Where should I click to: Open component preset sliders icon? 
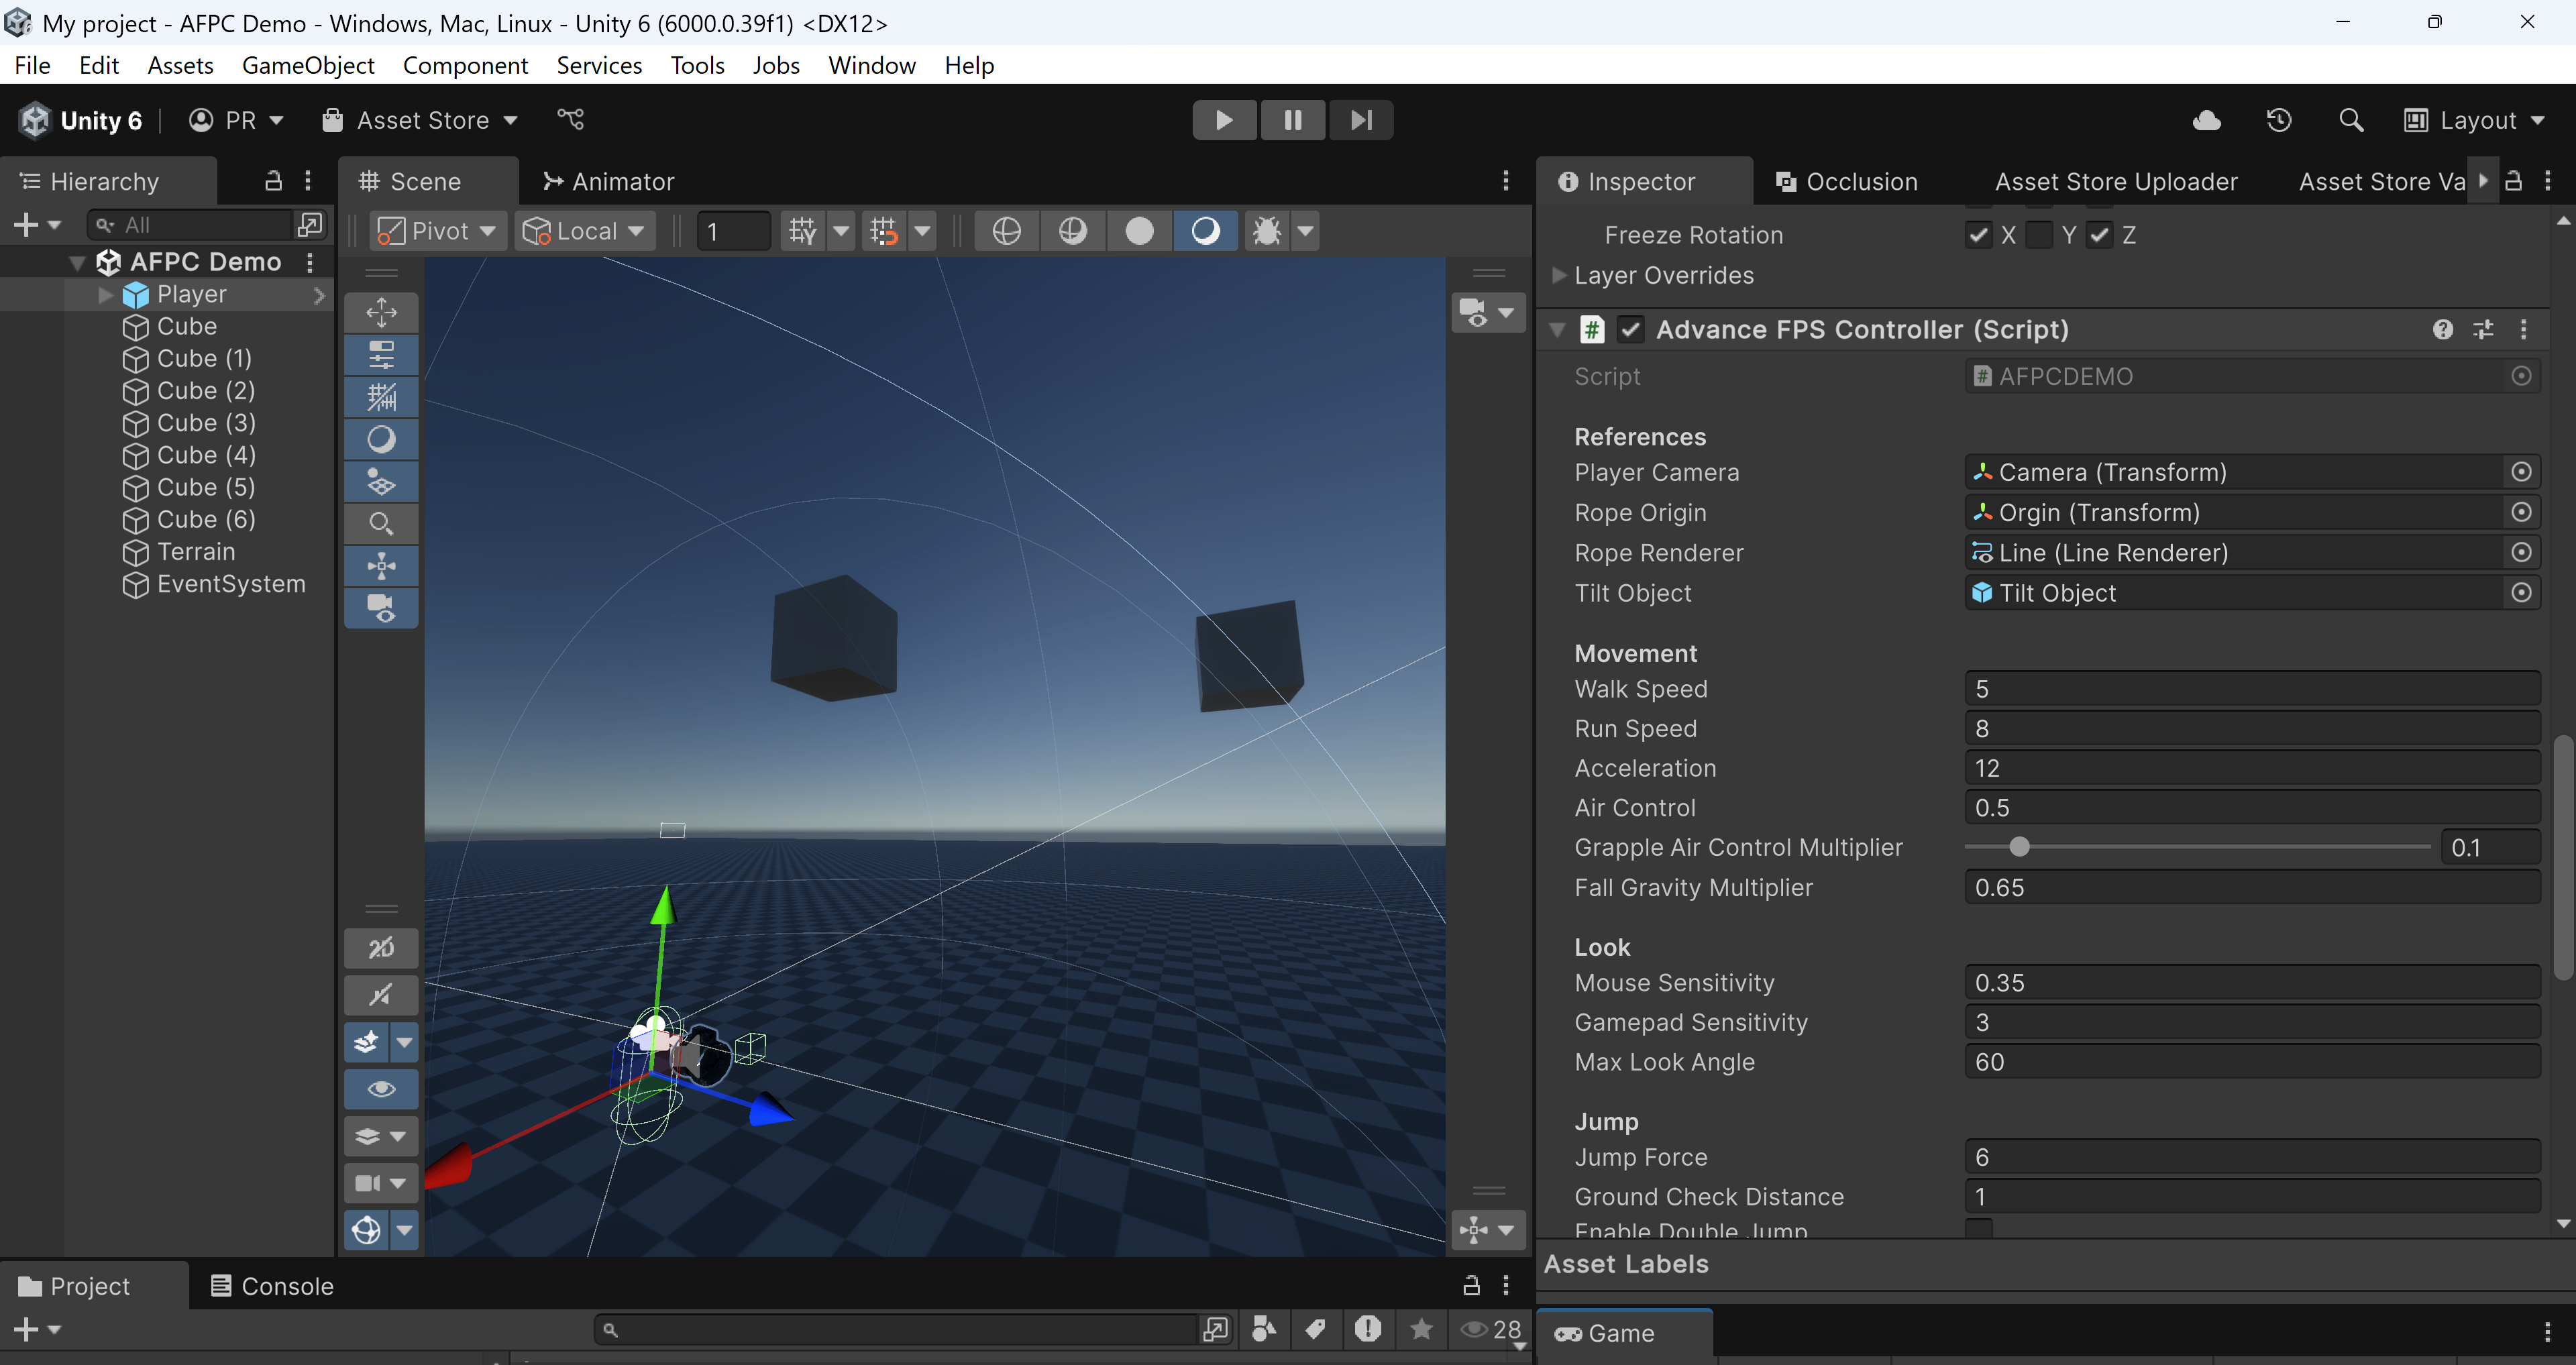click(2483, 329)
